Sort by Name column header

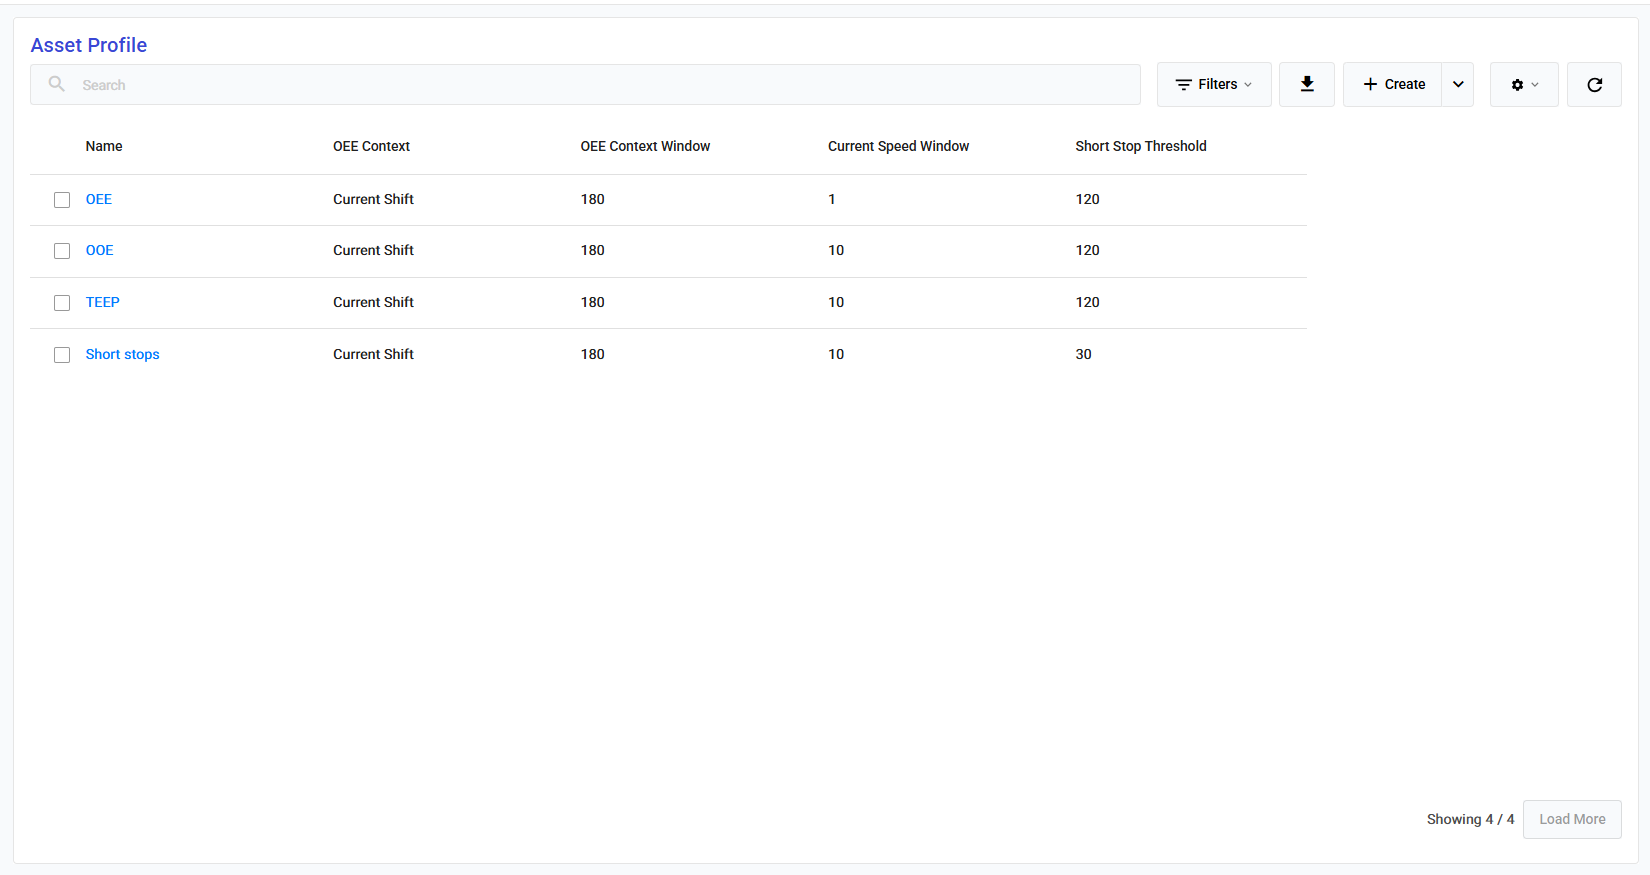[104, 146]
